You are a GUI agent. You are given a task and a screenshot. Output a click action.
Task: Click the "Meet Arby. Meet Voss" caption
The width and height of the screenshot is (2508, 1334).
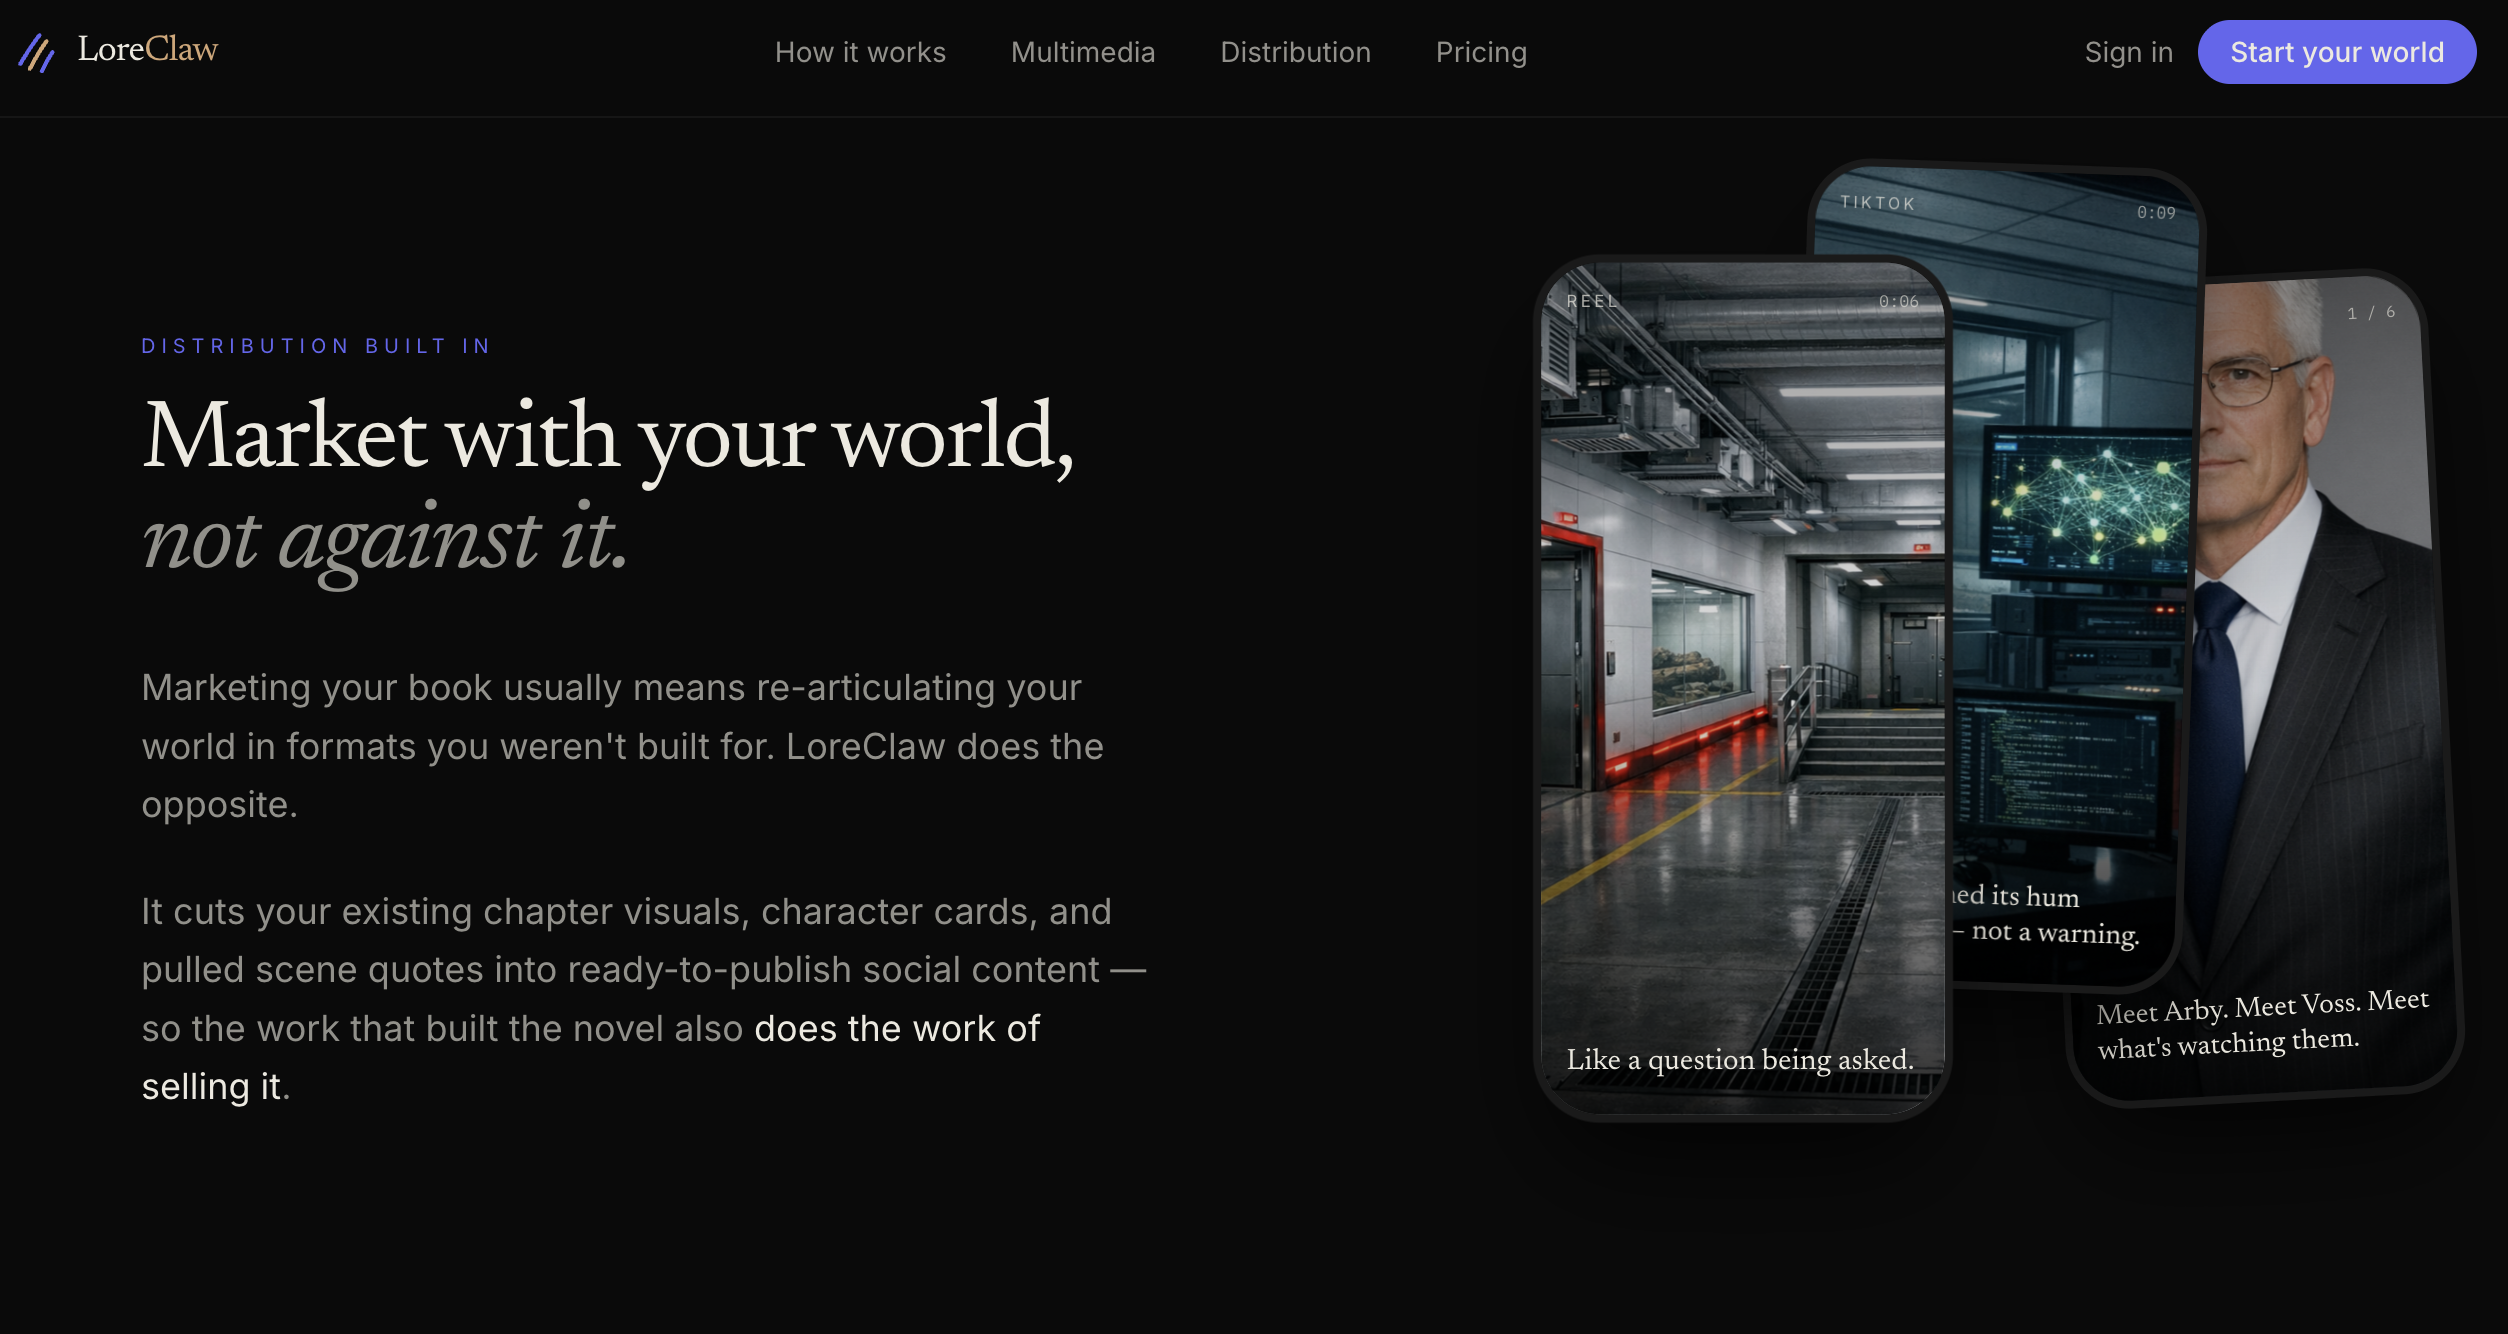pyautogui.click(x=2262, y=1024)
